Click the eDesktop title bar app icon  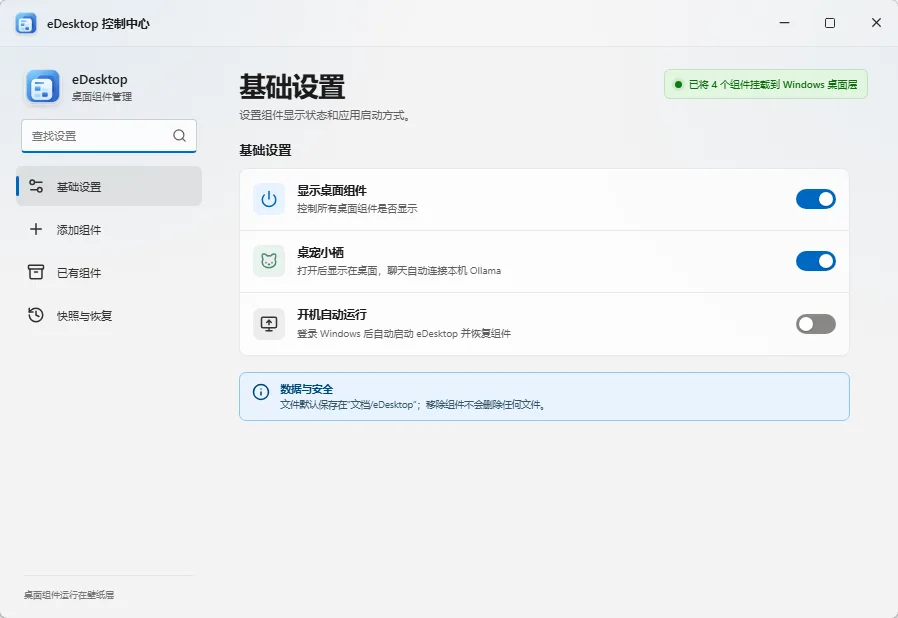[26, 23]
